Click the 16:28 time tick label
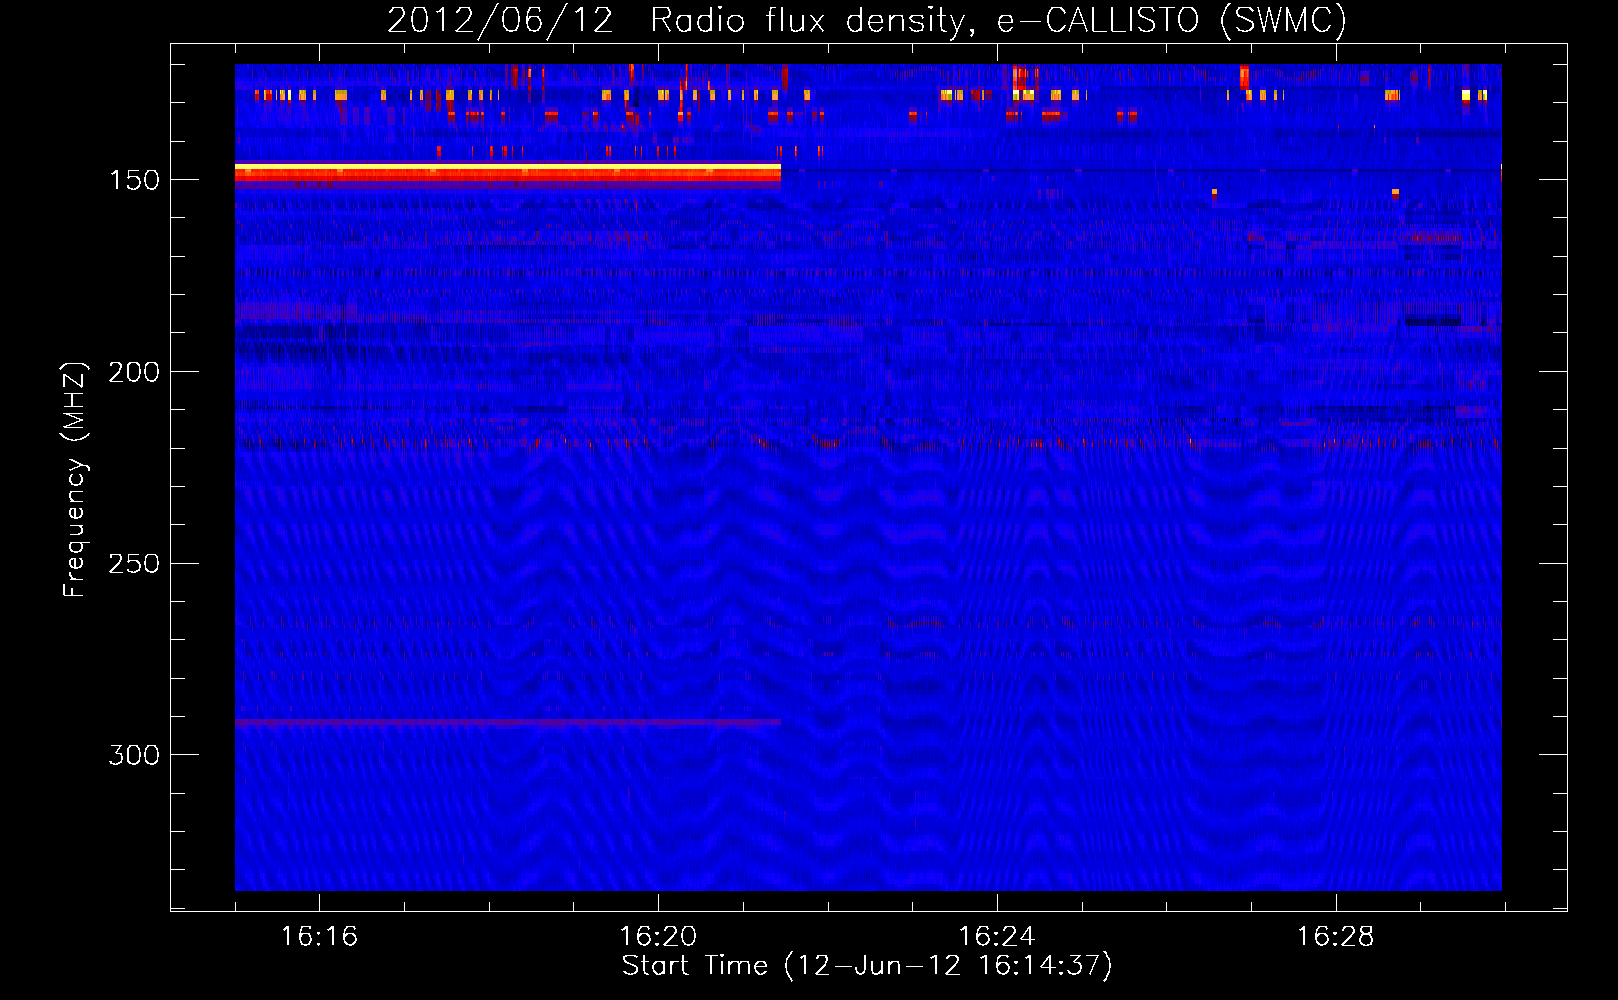The width and height of the screenshot is (1618, 1000). pyautogui.click(x=1336, y=937)
